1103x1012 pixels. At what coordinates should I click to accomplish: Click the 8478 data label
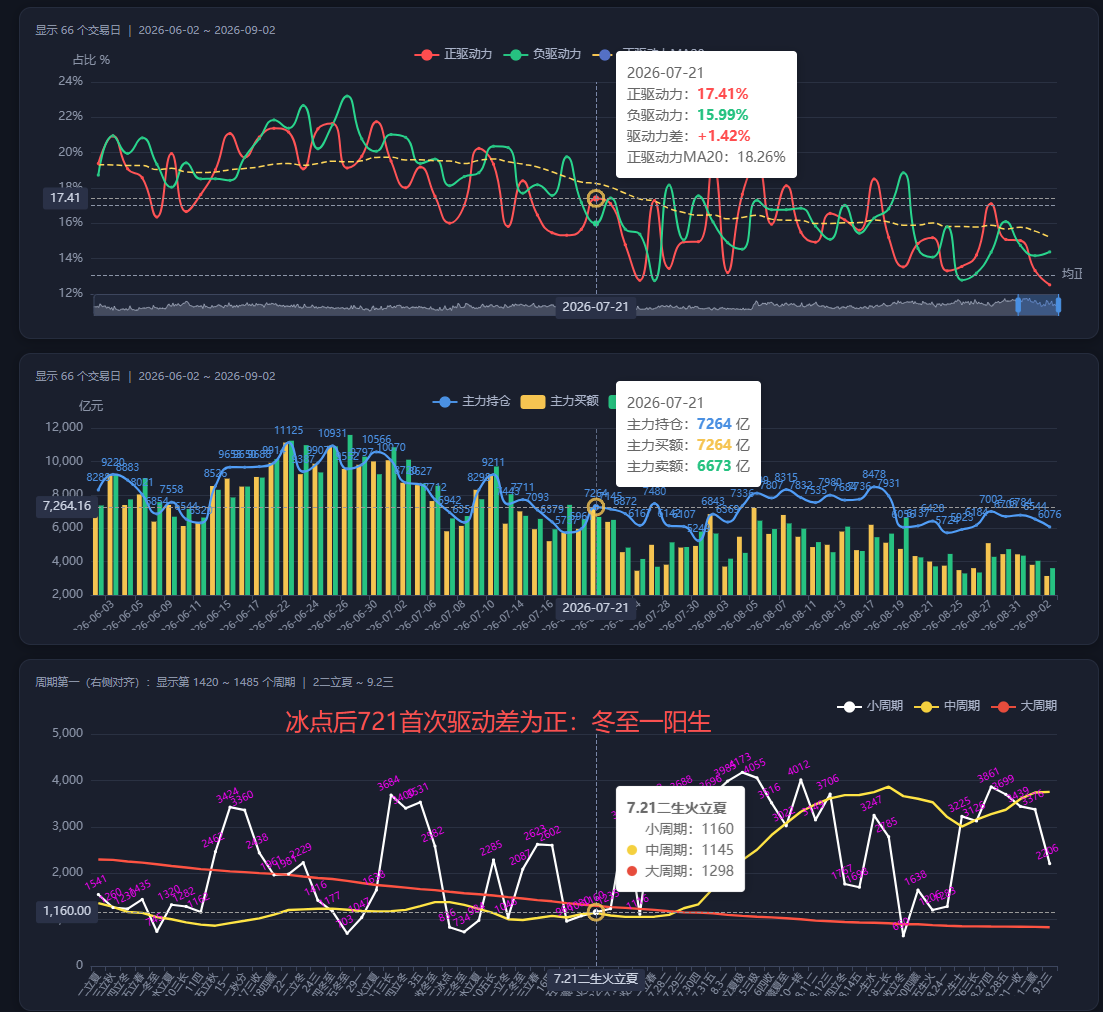874,474
